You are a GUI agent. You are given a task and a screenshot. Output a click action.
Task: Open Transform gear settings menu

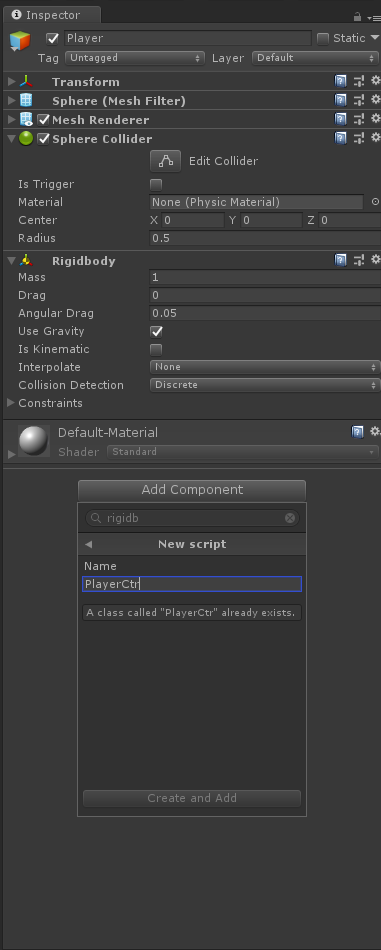tap(376, 81)
